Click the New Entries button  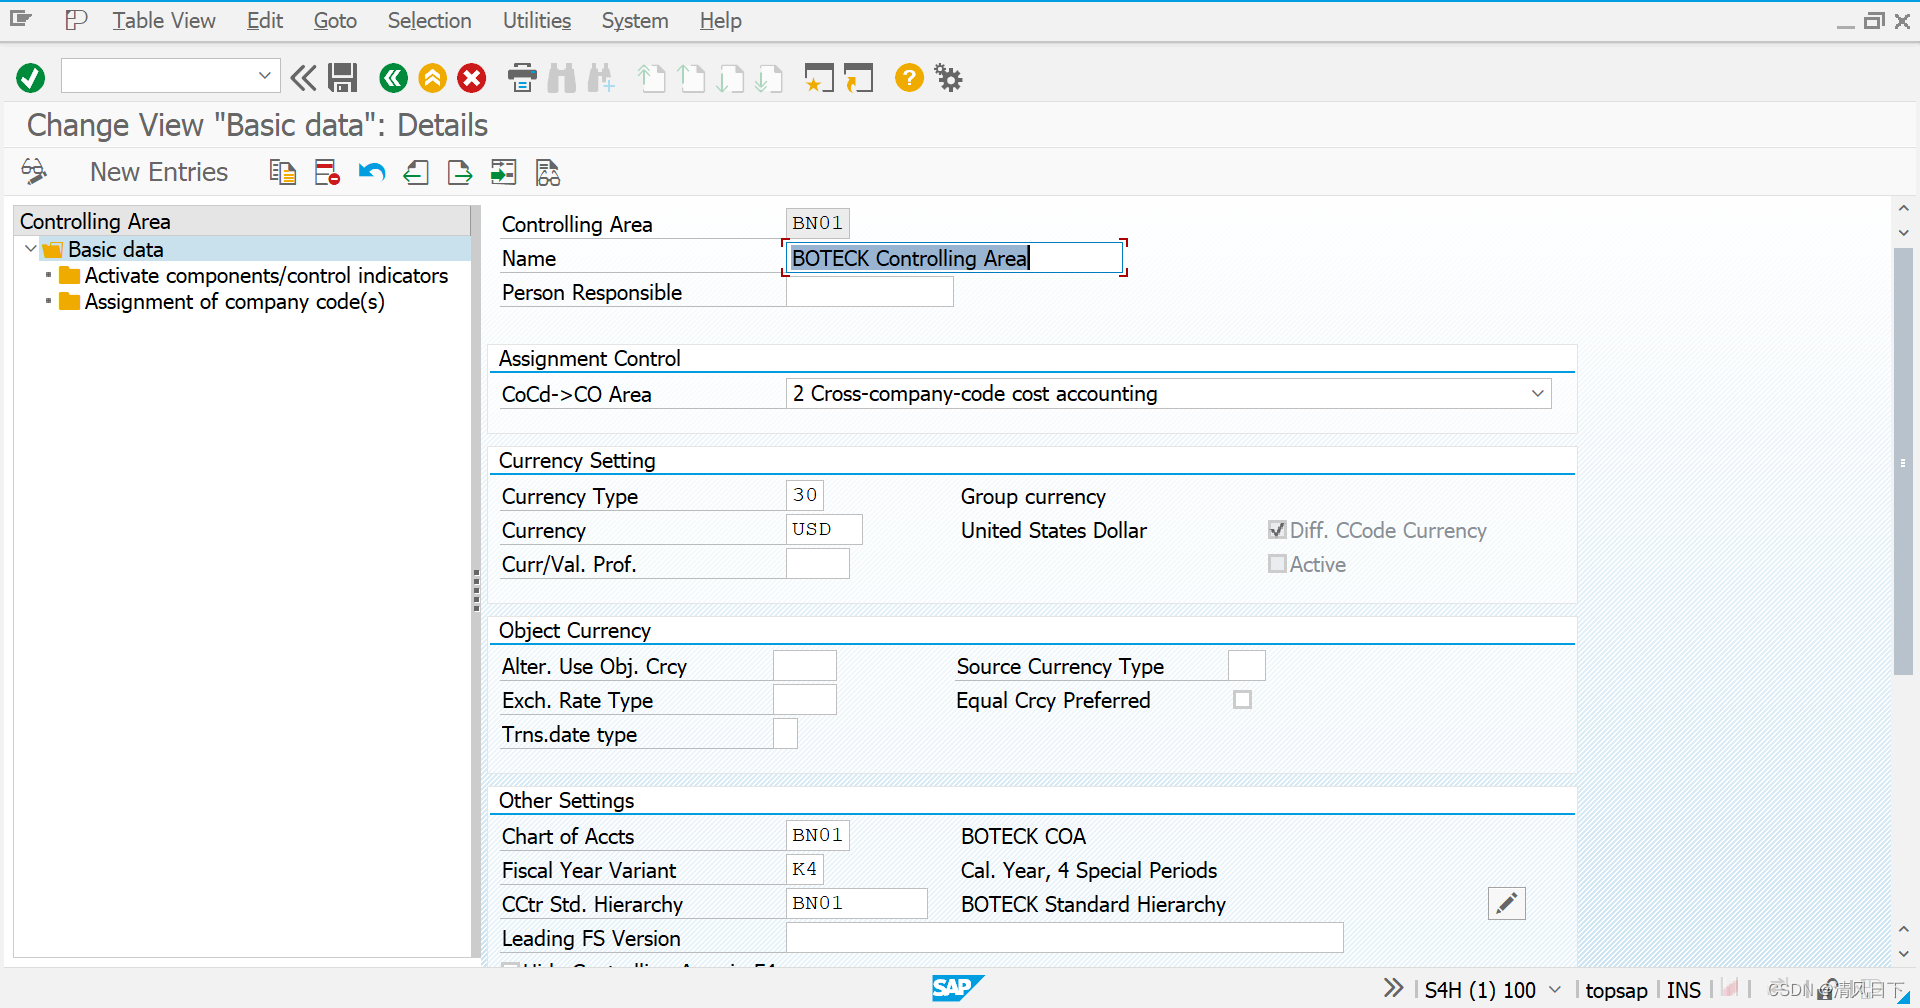point(159,172)
